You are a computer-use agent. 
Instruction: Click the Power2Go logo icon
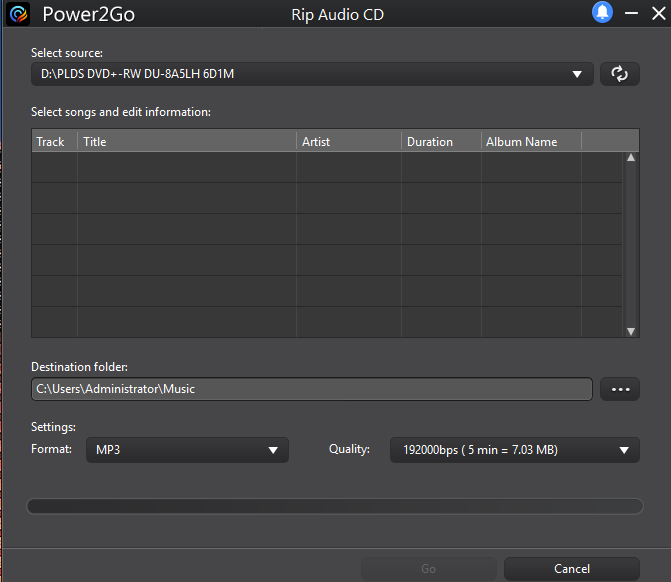pos(18,14)
